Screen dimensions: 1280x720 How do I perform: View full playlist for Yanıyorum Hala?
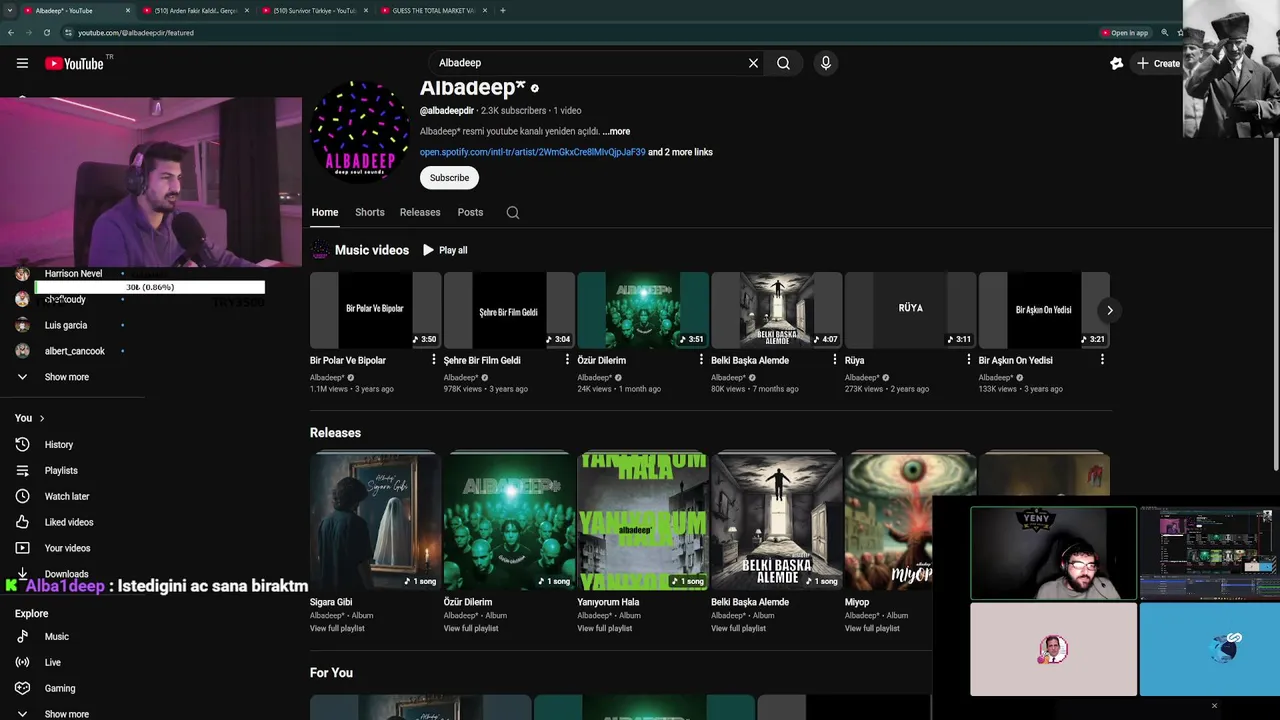(x=604, y=628)
